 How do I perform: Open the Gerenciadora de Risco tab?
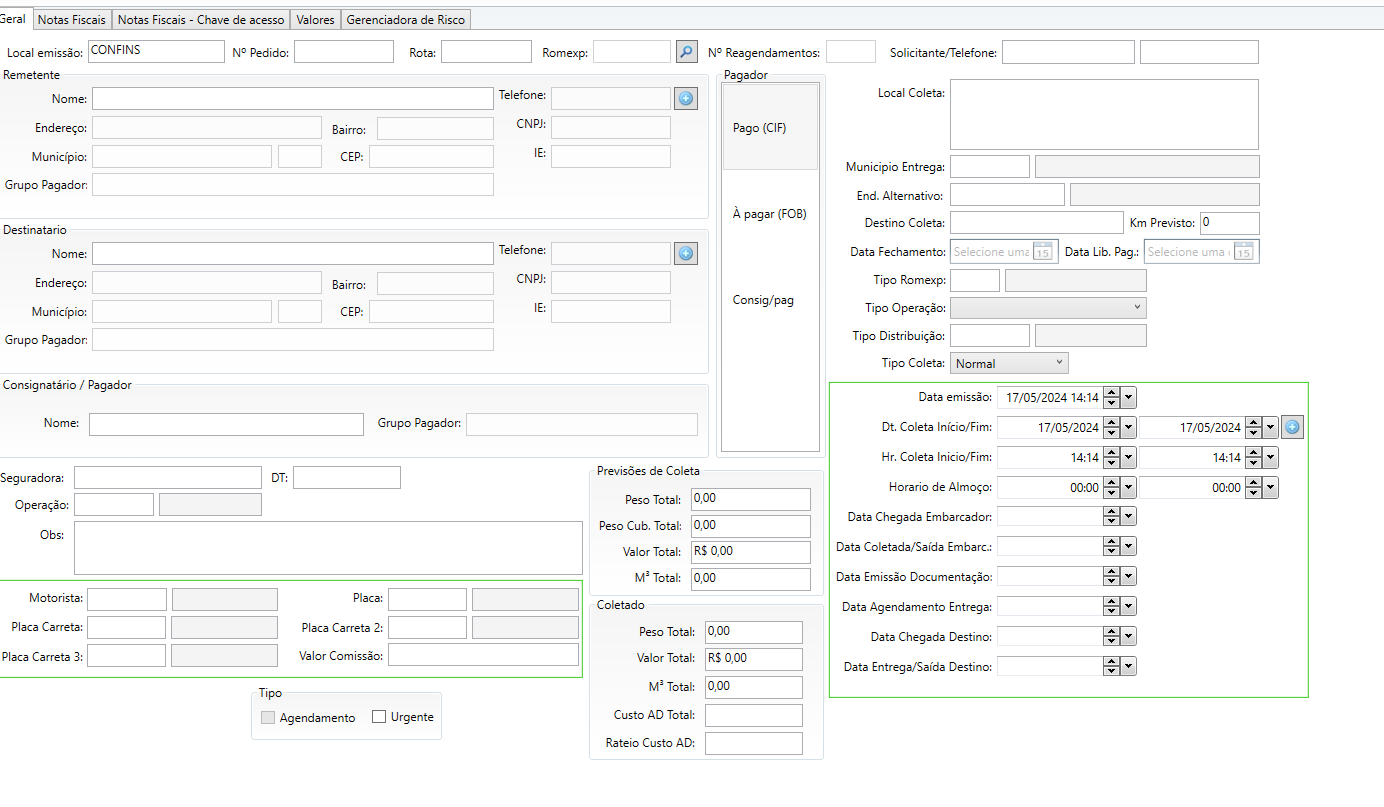(405, 20)
